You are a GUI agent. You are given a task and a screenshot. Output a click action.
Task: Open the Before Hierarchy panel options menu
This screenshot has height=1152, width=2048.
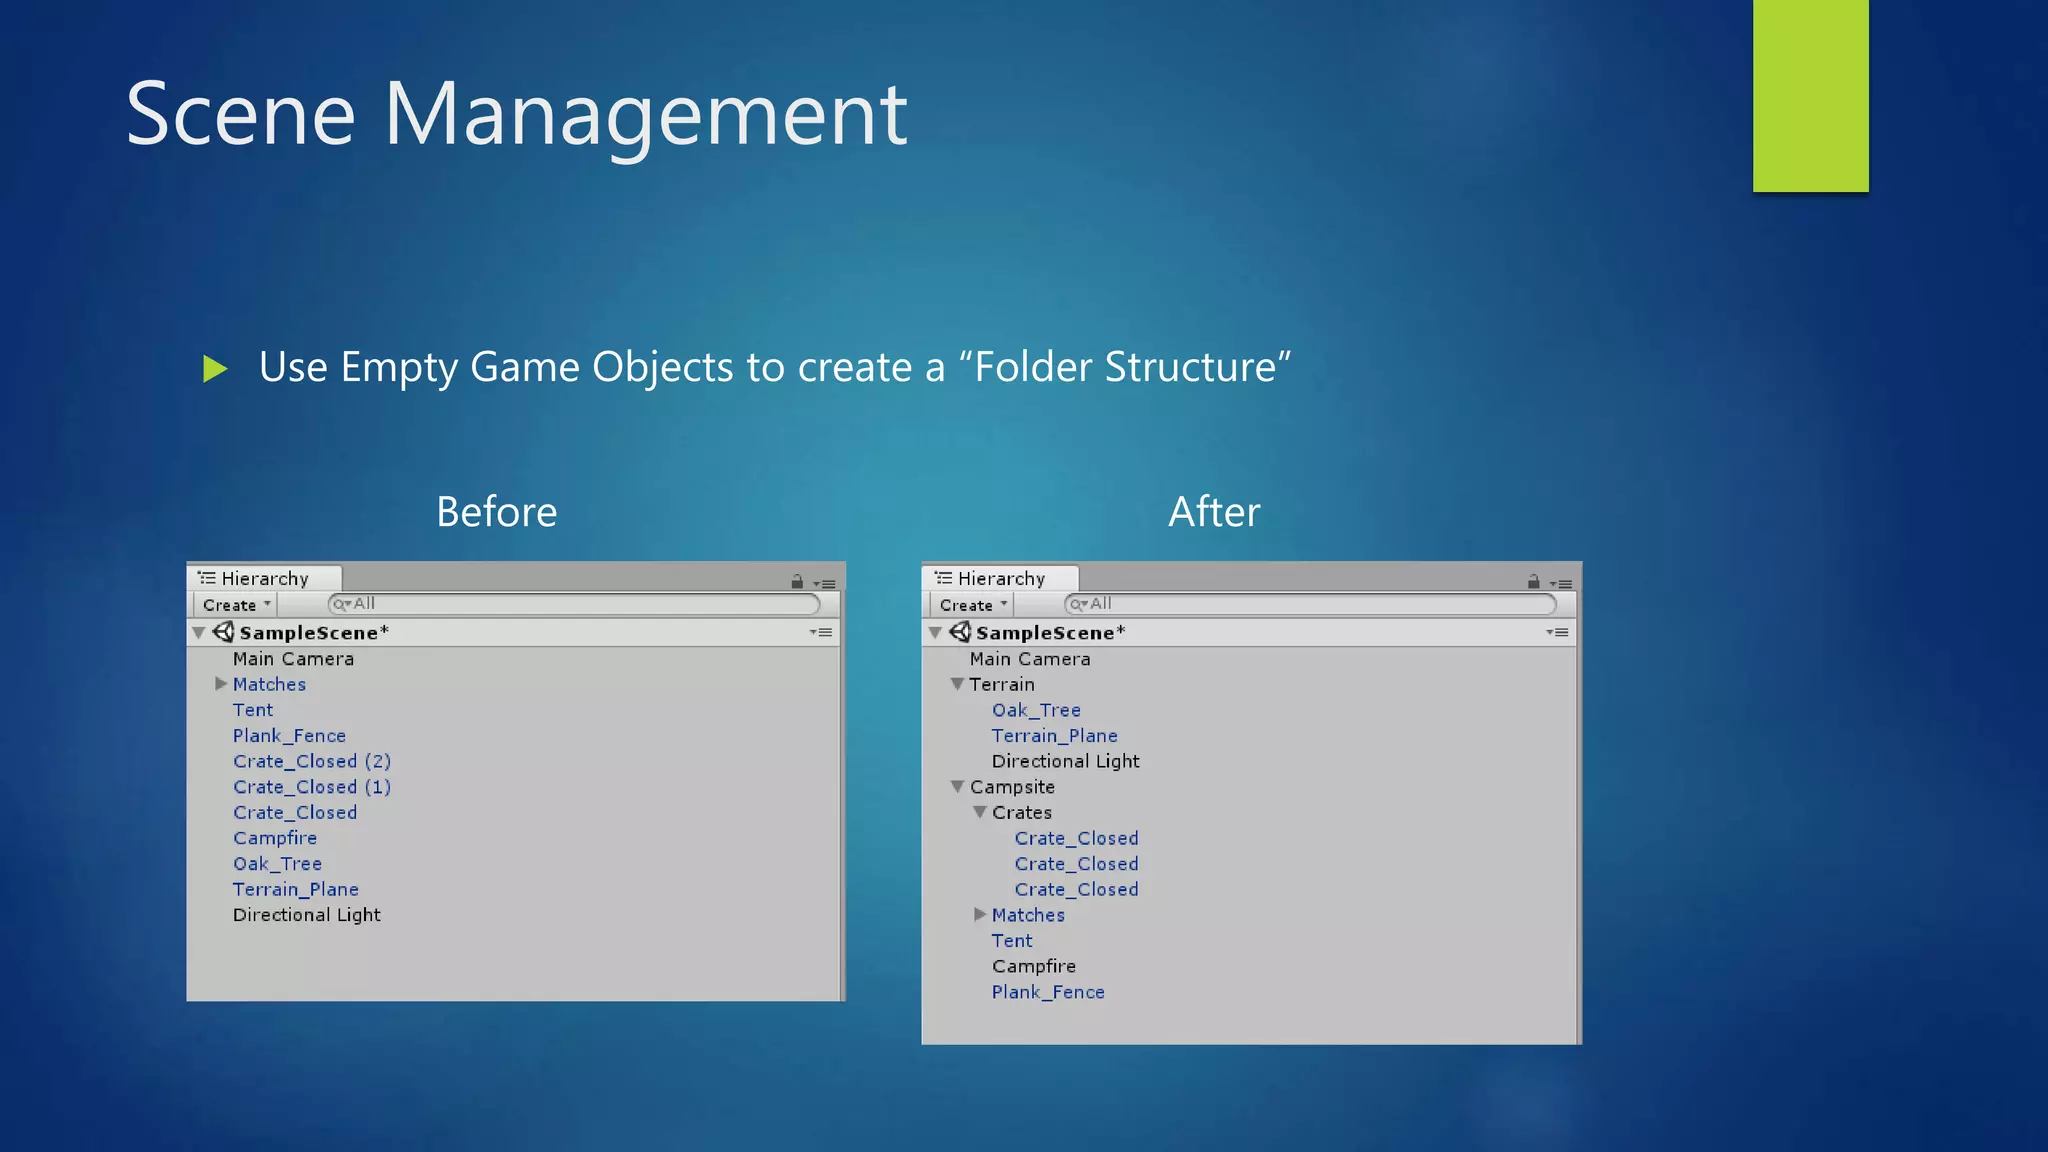(825, 584)
